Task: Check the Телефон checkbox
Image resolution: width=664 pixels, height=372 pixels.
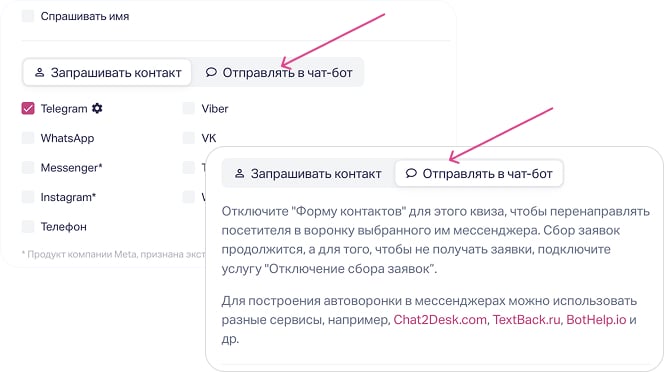Action: click(x=28, y=227)
